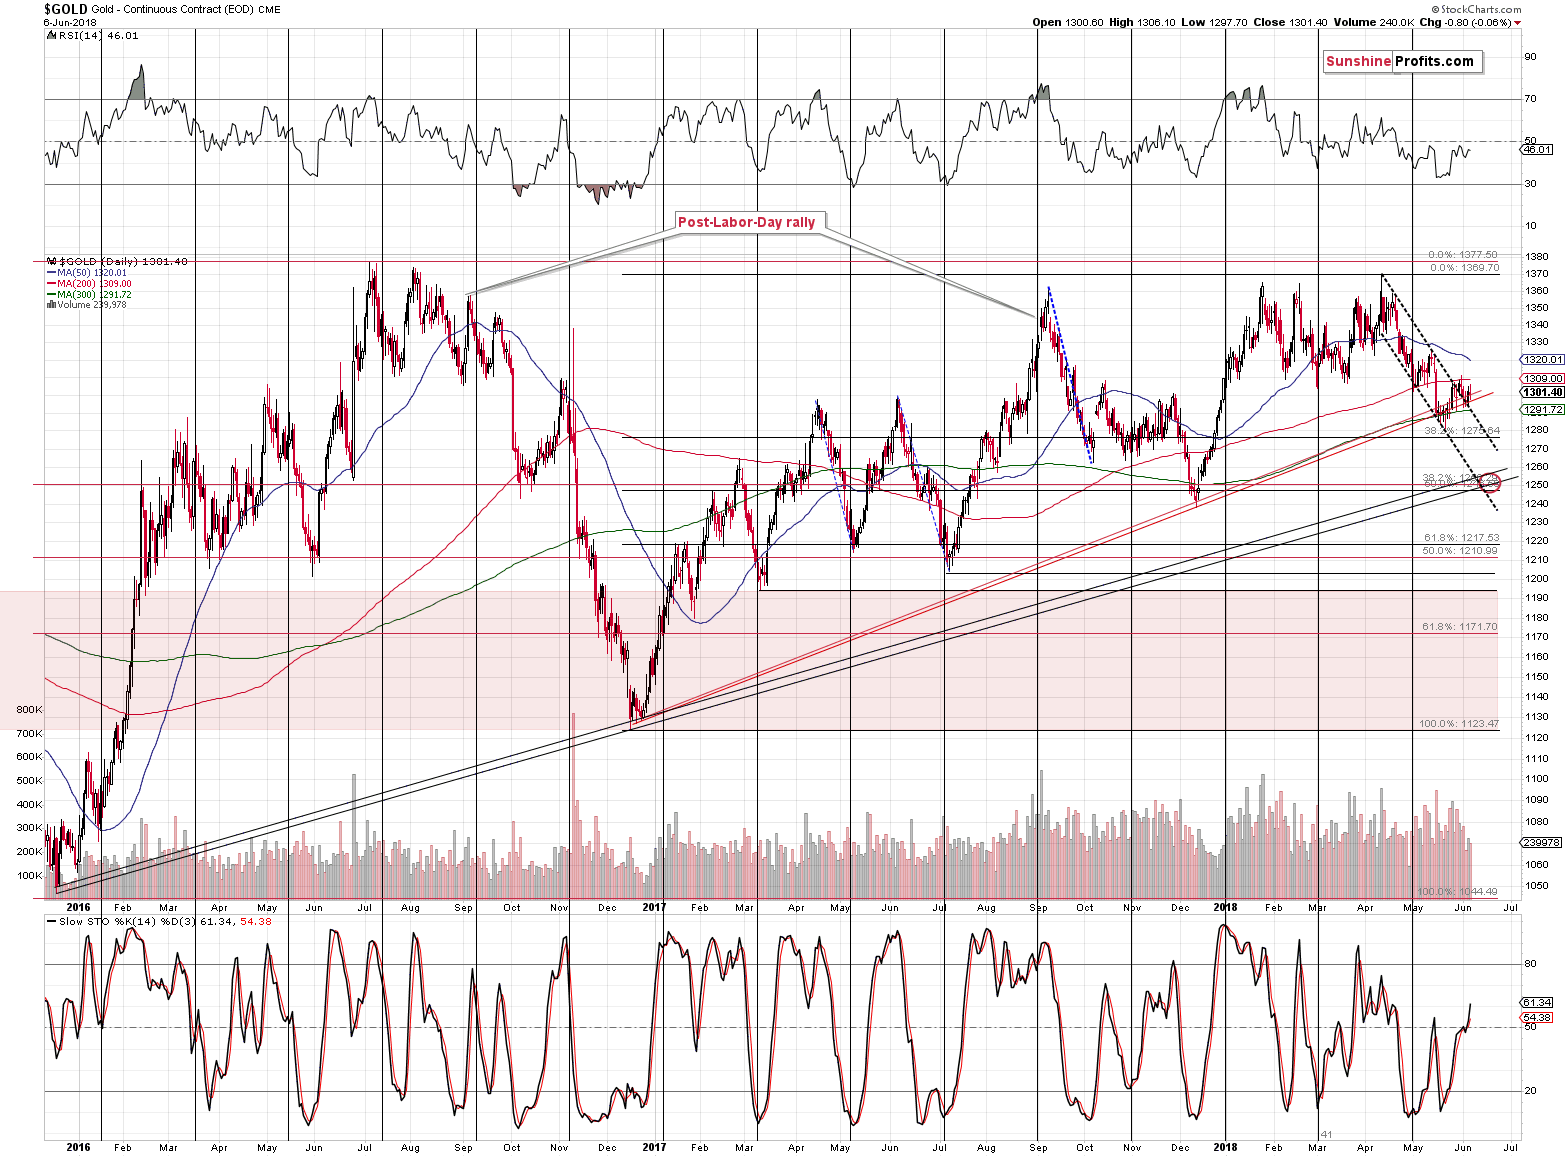This screenshot has width=1565, height=1157.
Task: Click the 1380 price level on right axis
Action: tap(1537, 256)
